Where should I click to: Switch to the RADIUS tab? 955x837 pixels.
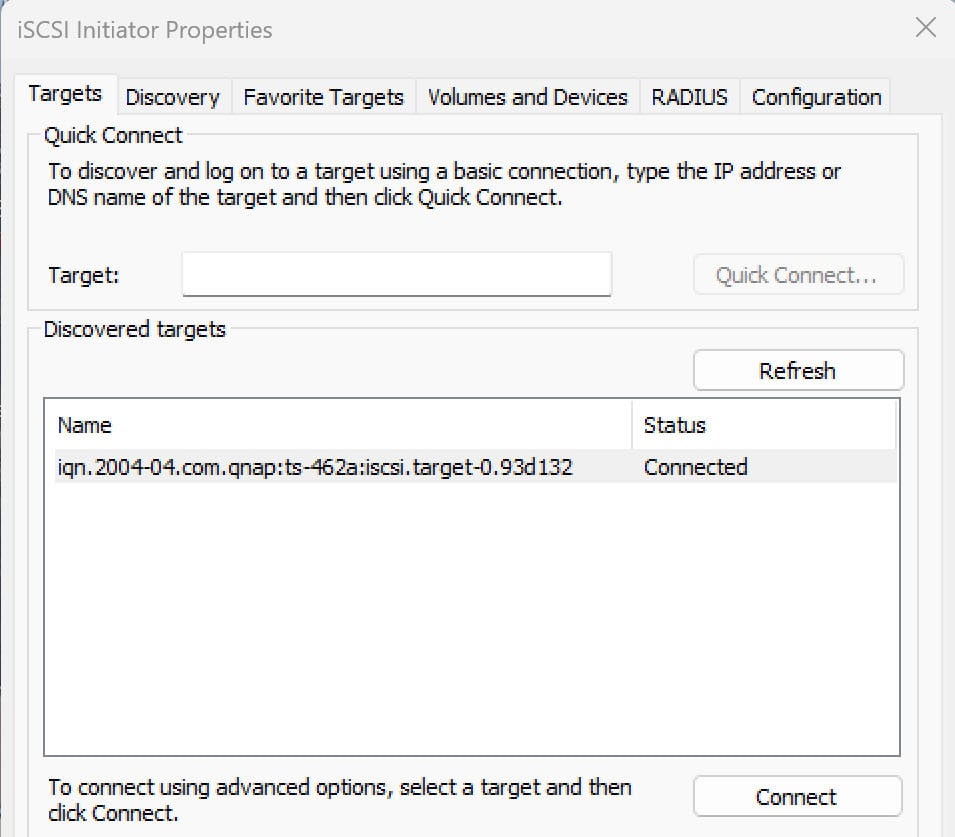tap(689, 97)
